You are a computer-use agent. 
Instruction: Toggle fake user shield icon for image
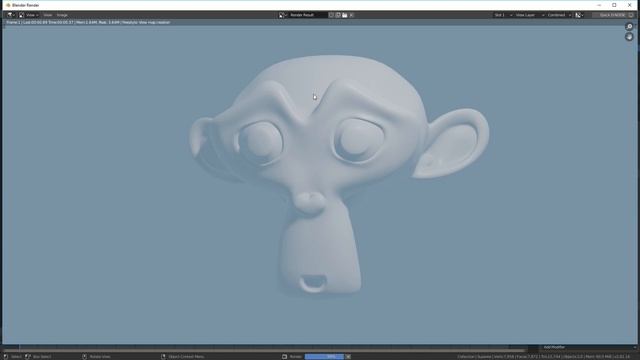[x=331, y=15]
